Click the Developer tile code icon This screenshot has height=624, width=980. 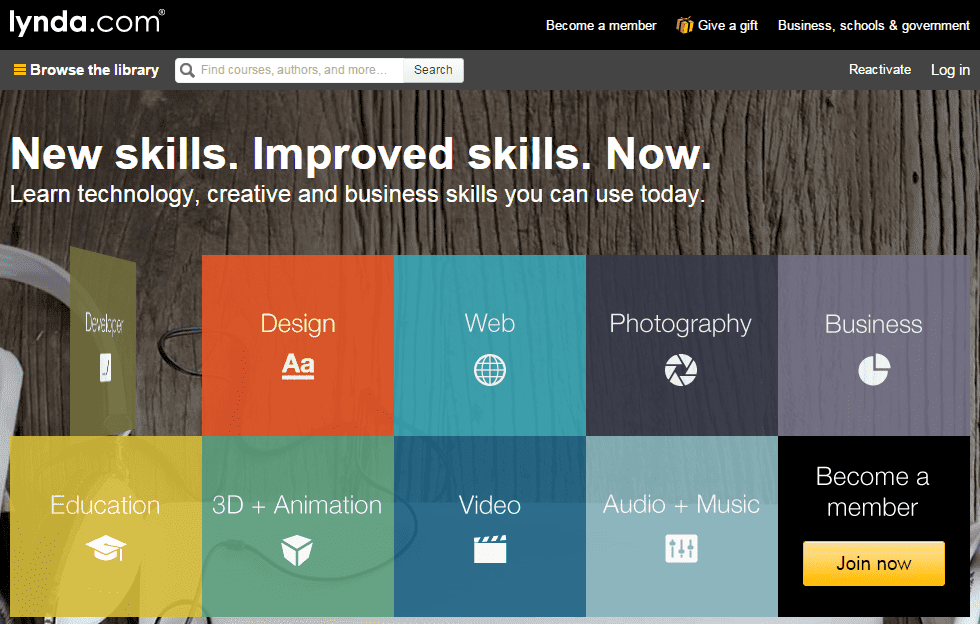point(106,367)
